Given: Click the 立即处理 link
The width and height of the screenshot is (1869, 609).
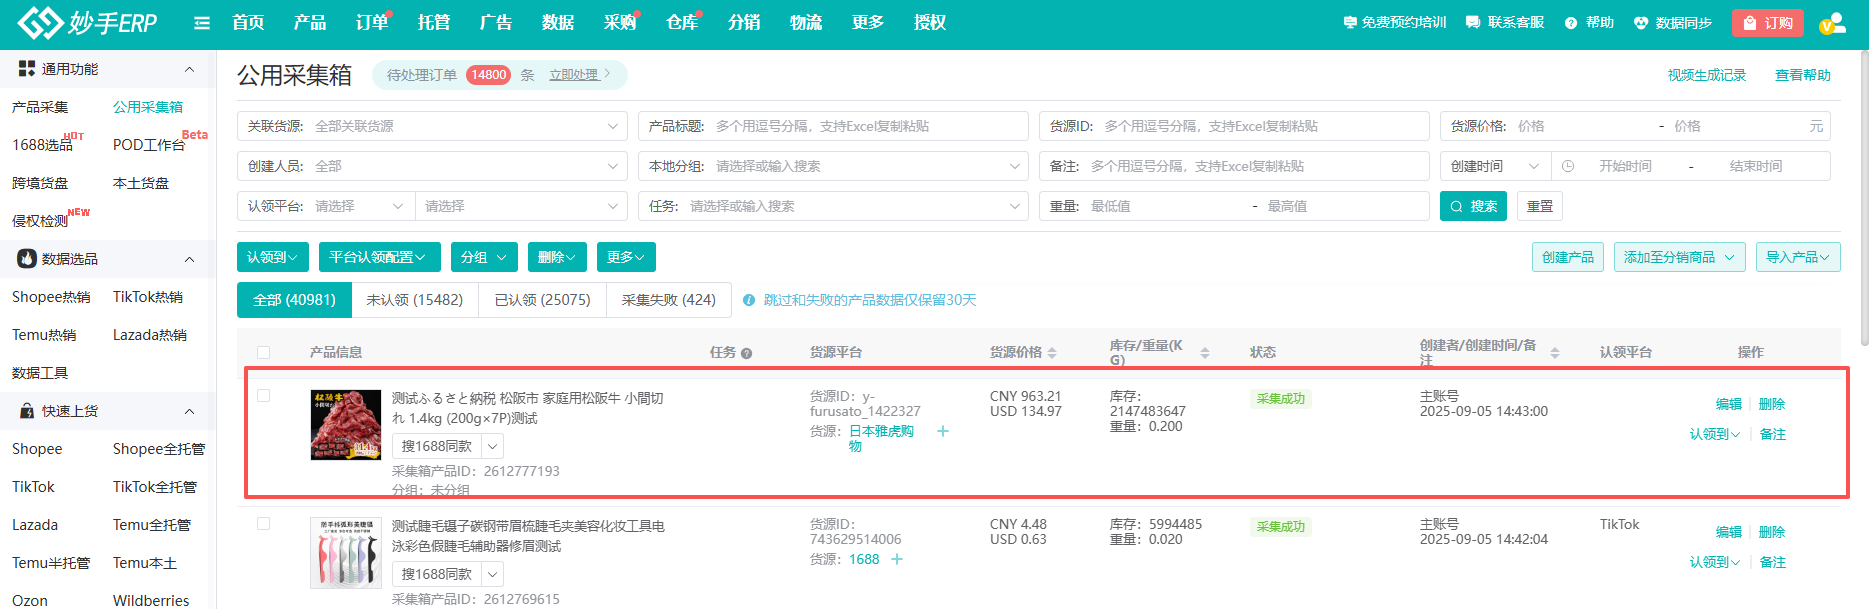Looking at the screenshot, I should [578, 75].
